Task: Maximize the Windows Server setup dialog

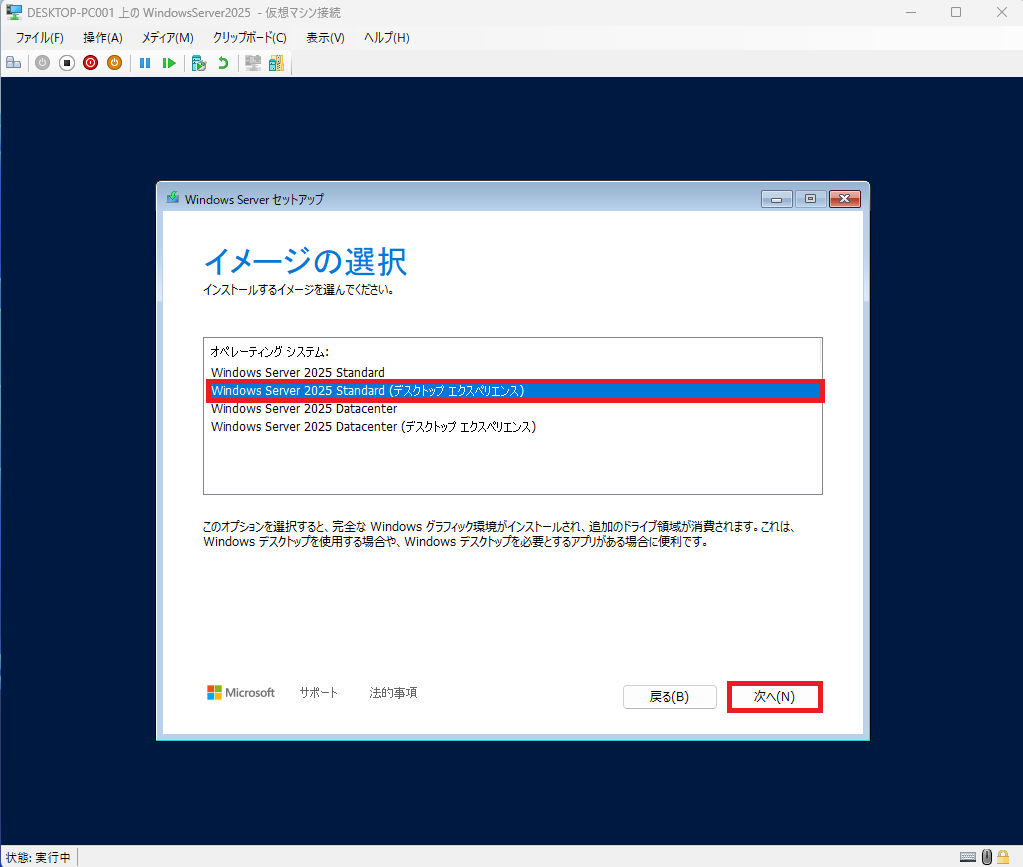Action: [810, 199]
